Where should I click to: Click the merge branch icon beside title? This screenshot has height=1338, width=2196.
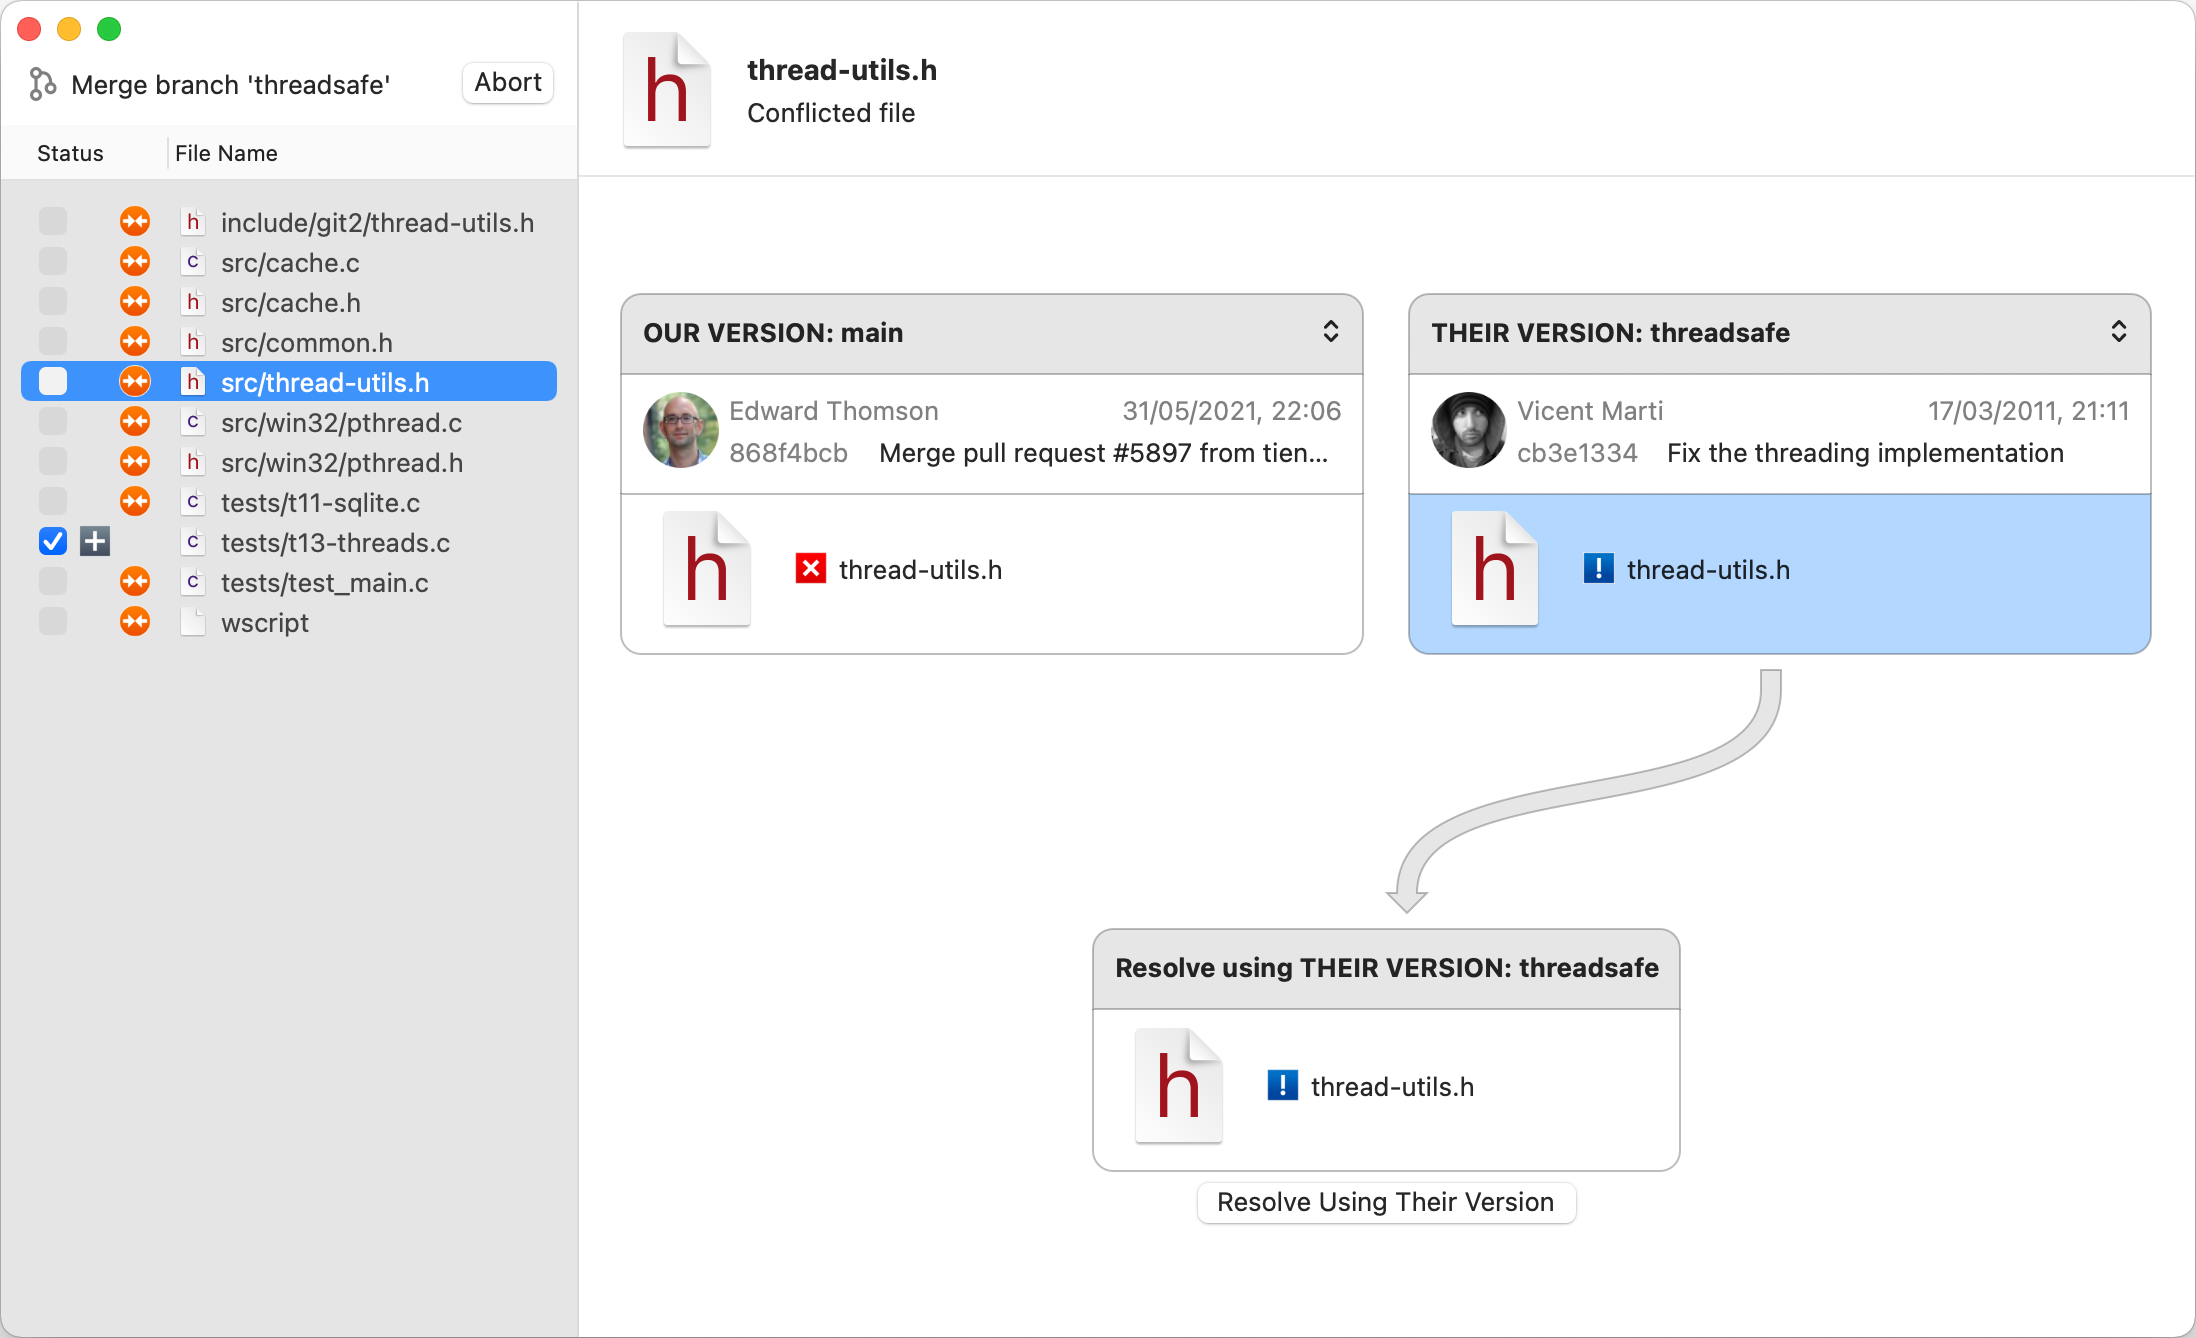click(42, 84)
